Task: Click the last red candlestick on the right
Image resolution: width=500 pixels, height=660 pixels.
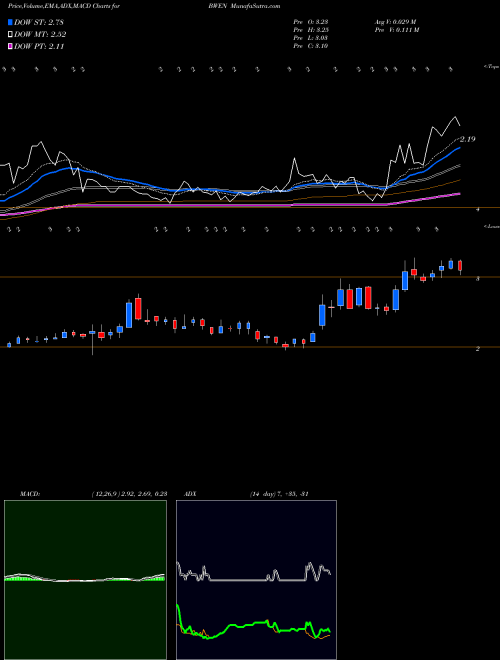Action: point(460,266)
